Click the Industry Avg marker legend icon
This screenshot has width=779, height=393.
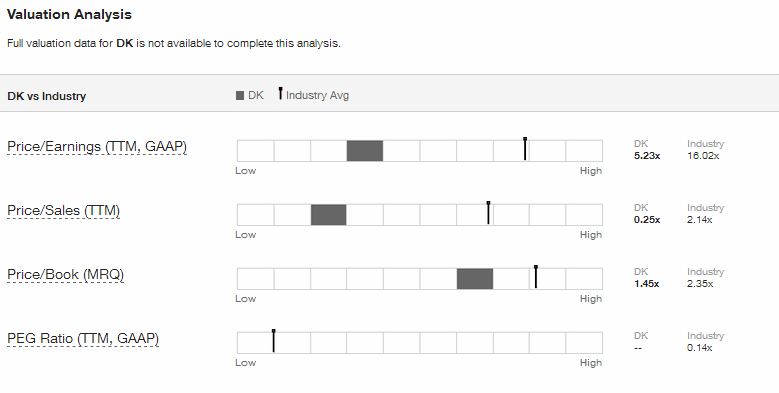[x=280, y=93]
